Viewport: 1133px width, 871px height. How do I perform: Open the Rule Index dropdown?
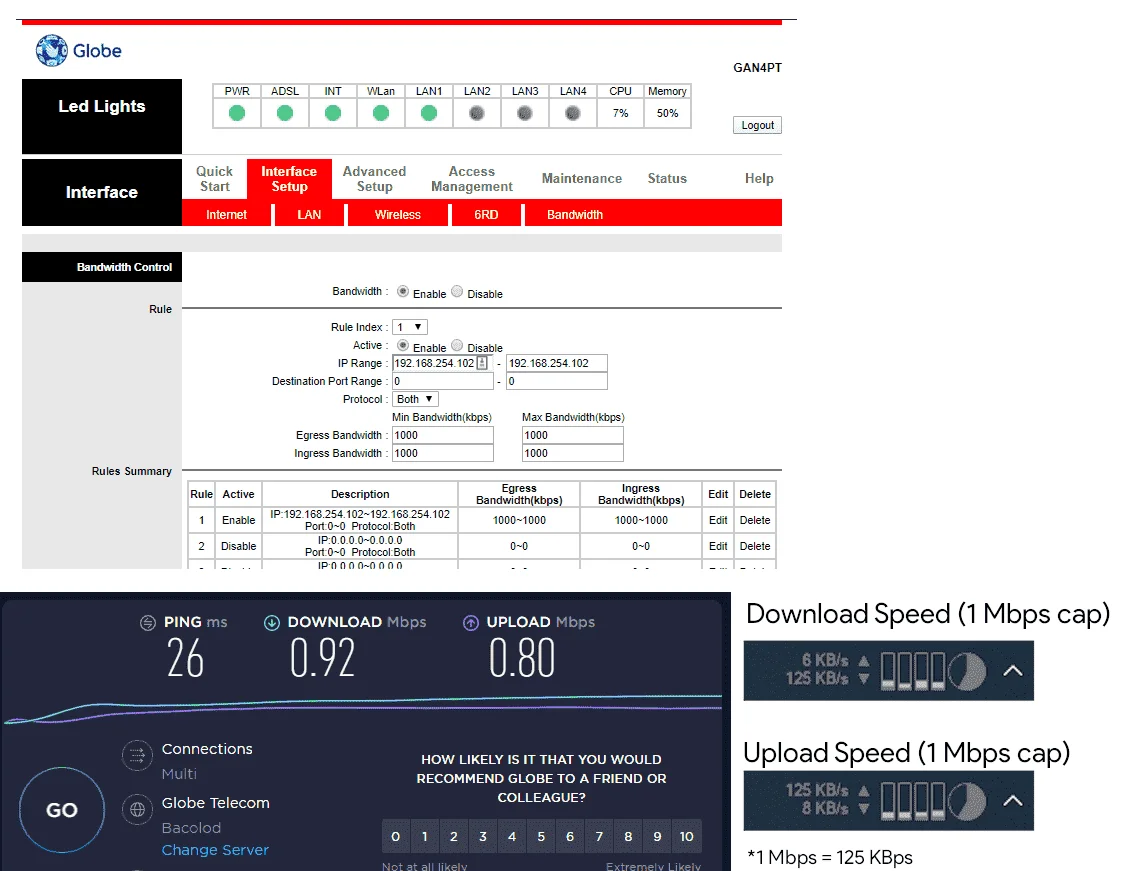click(x=410, y=327)
